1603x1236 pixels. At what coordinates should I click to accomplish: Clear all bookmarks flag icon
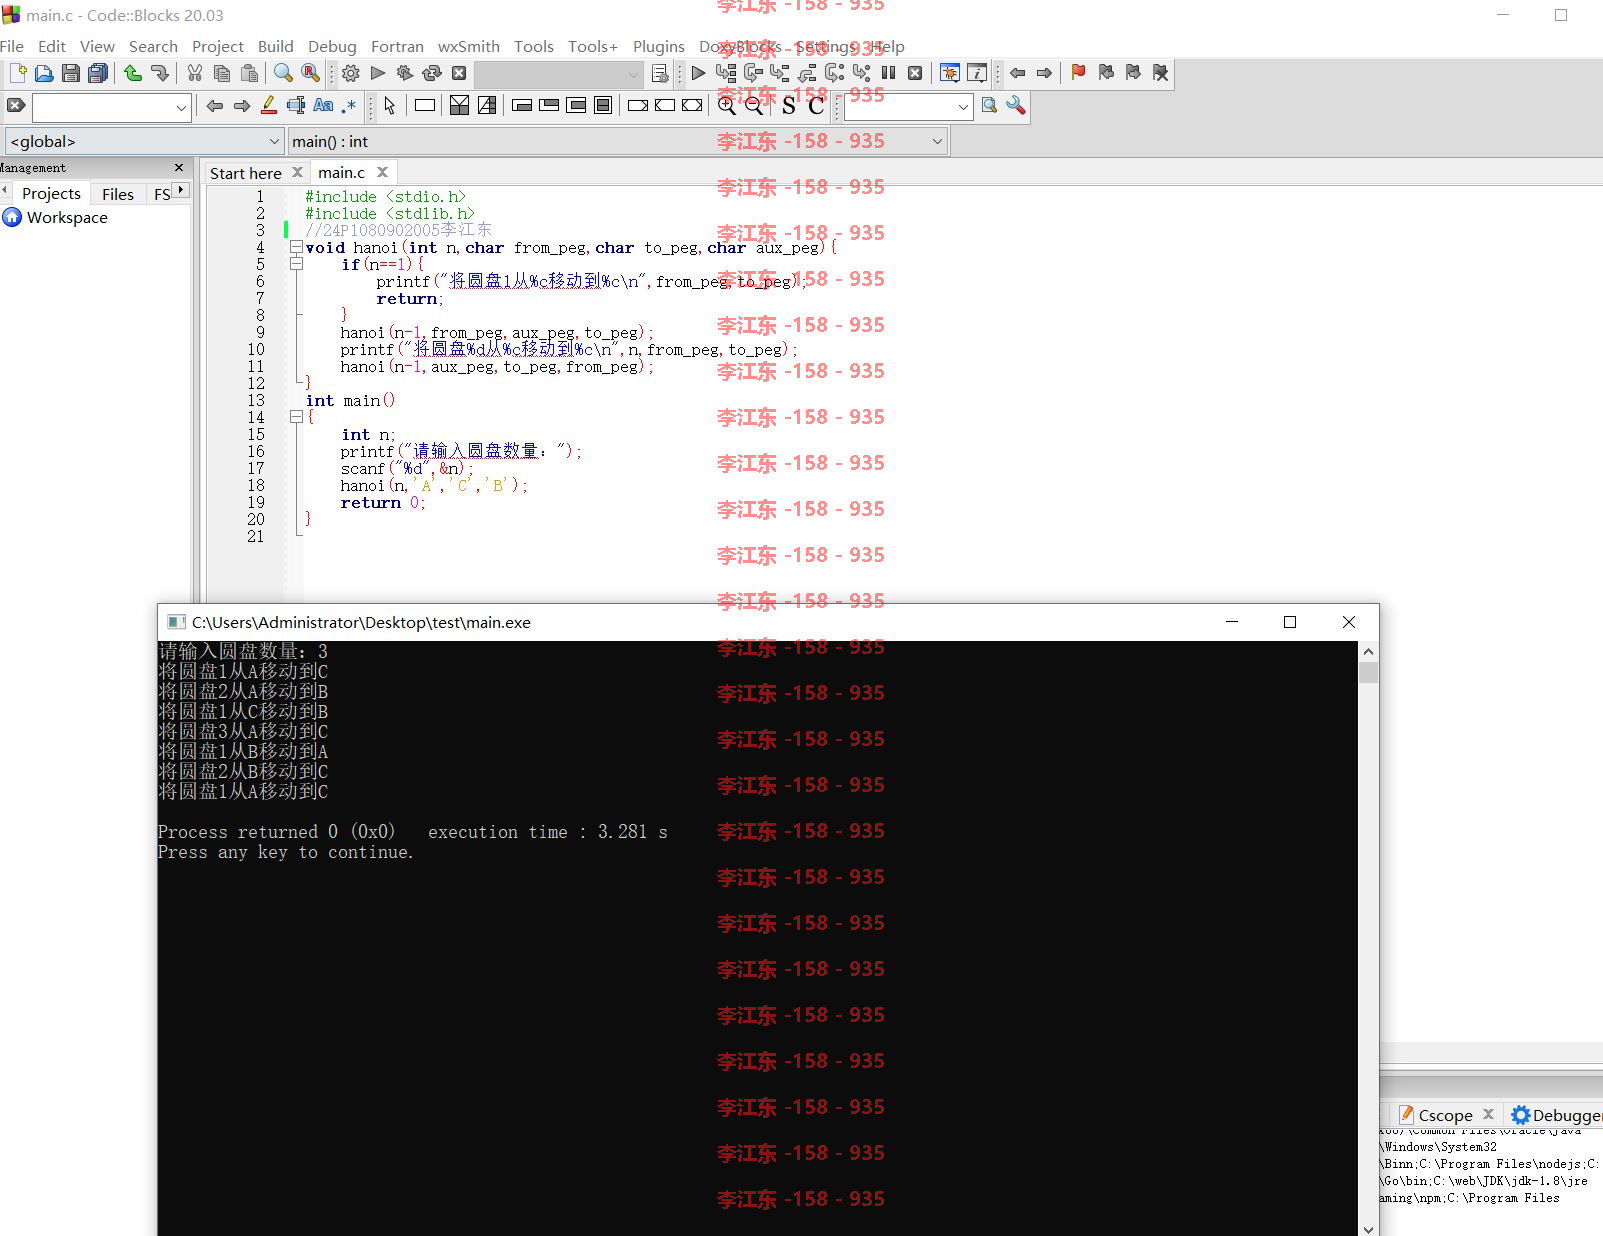point(1160,73)
